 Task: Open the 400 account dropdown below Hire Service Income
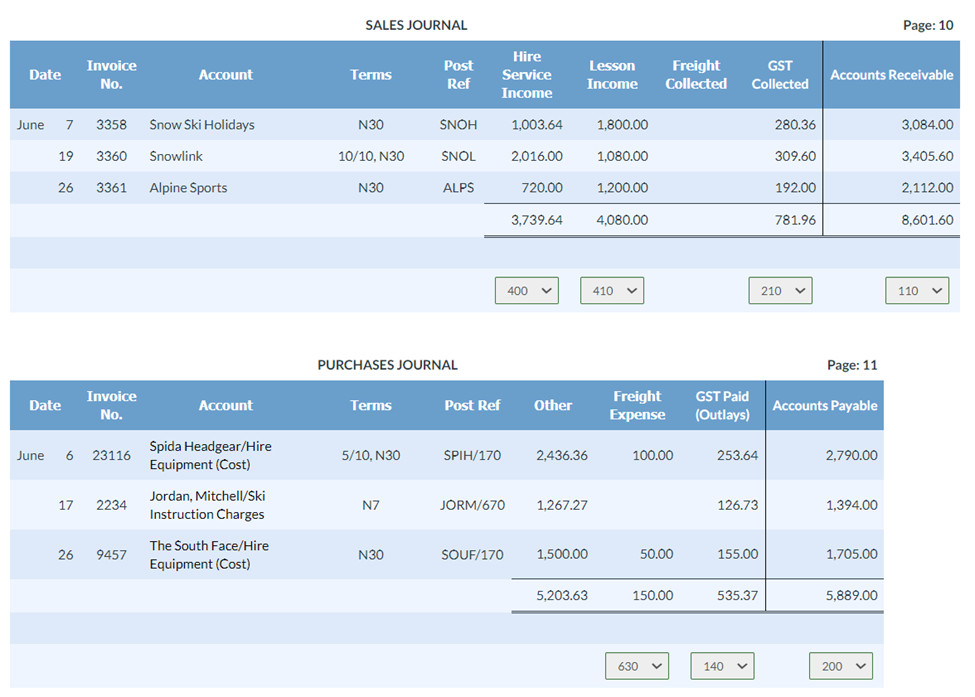tap(526, 290)
